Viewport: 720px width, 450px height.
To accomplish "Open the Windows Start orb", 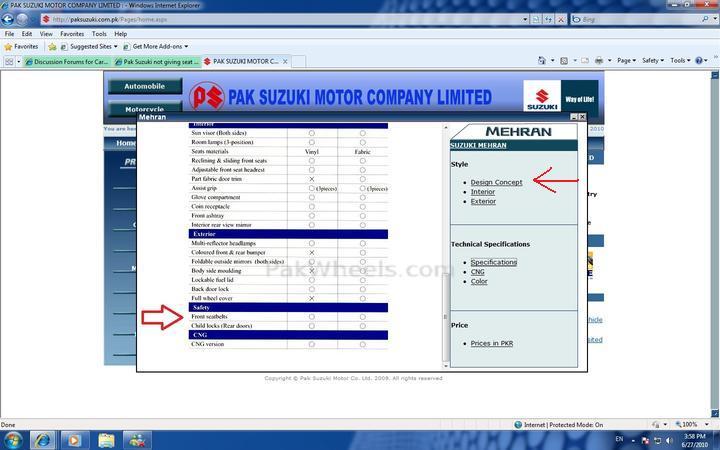I will tap(13, 440).
